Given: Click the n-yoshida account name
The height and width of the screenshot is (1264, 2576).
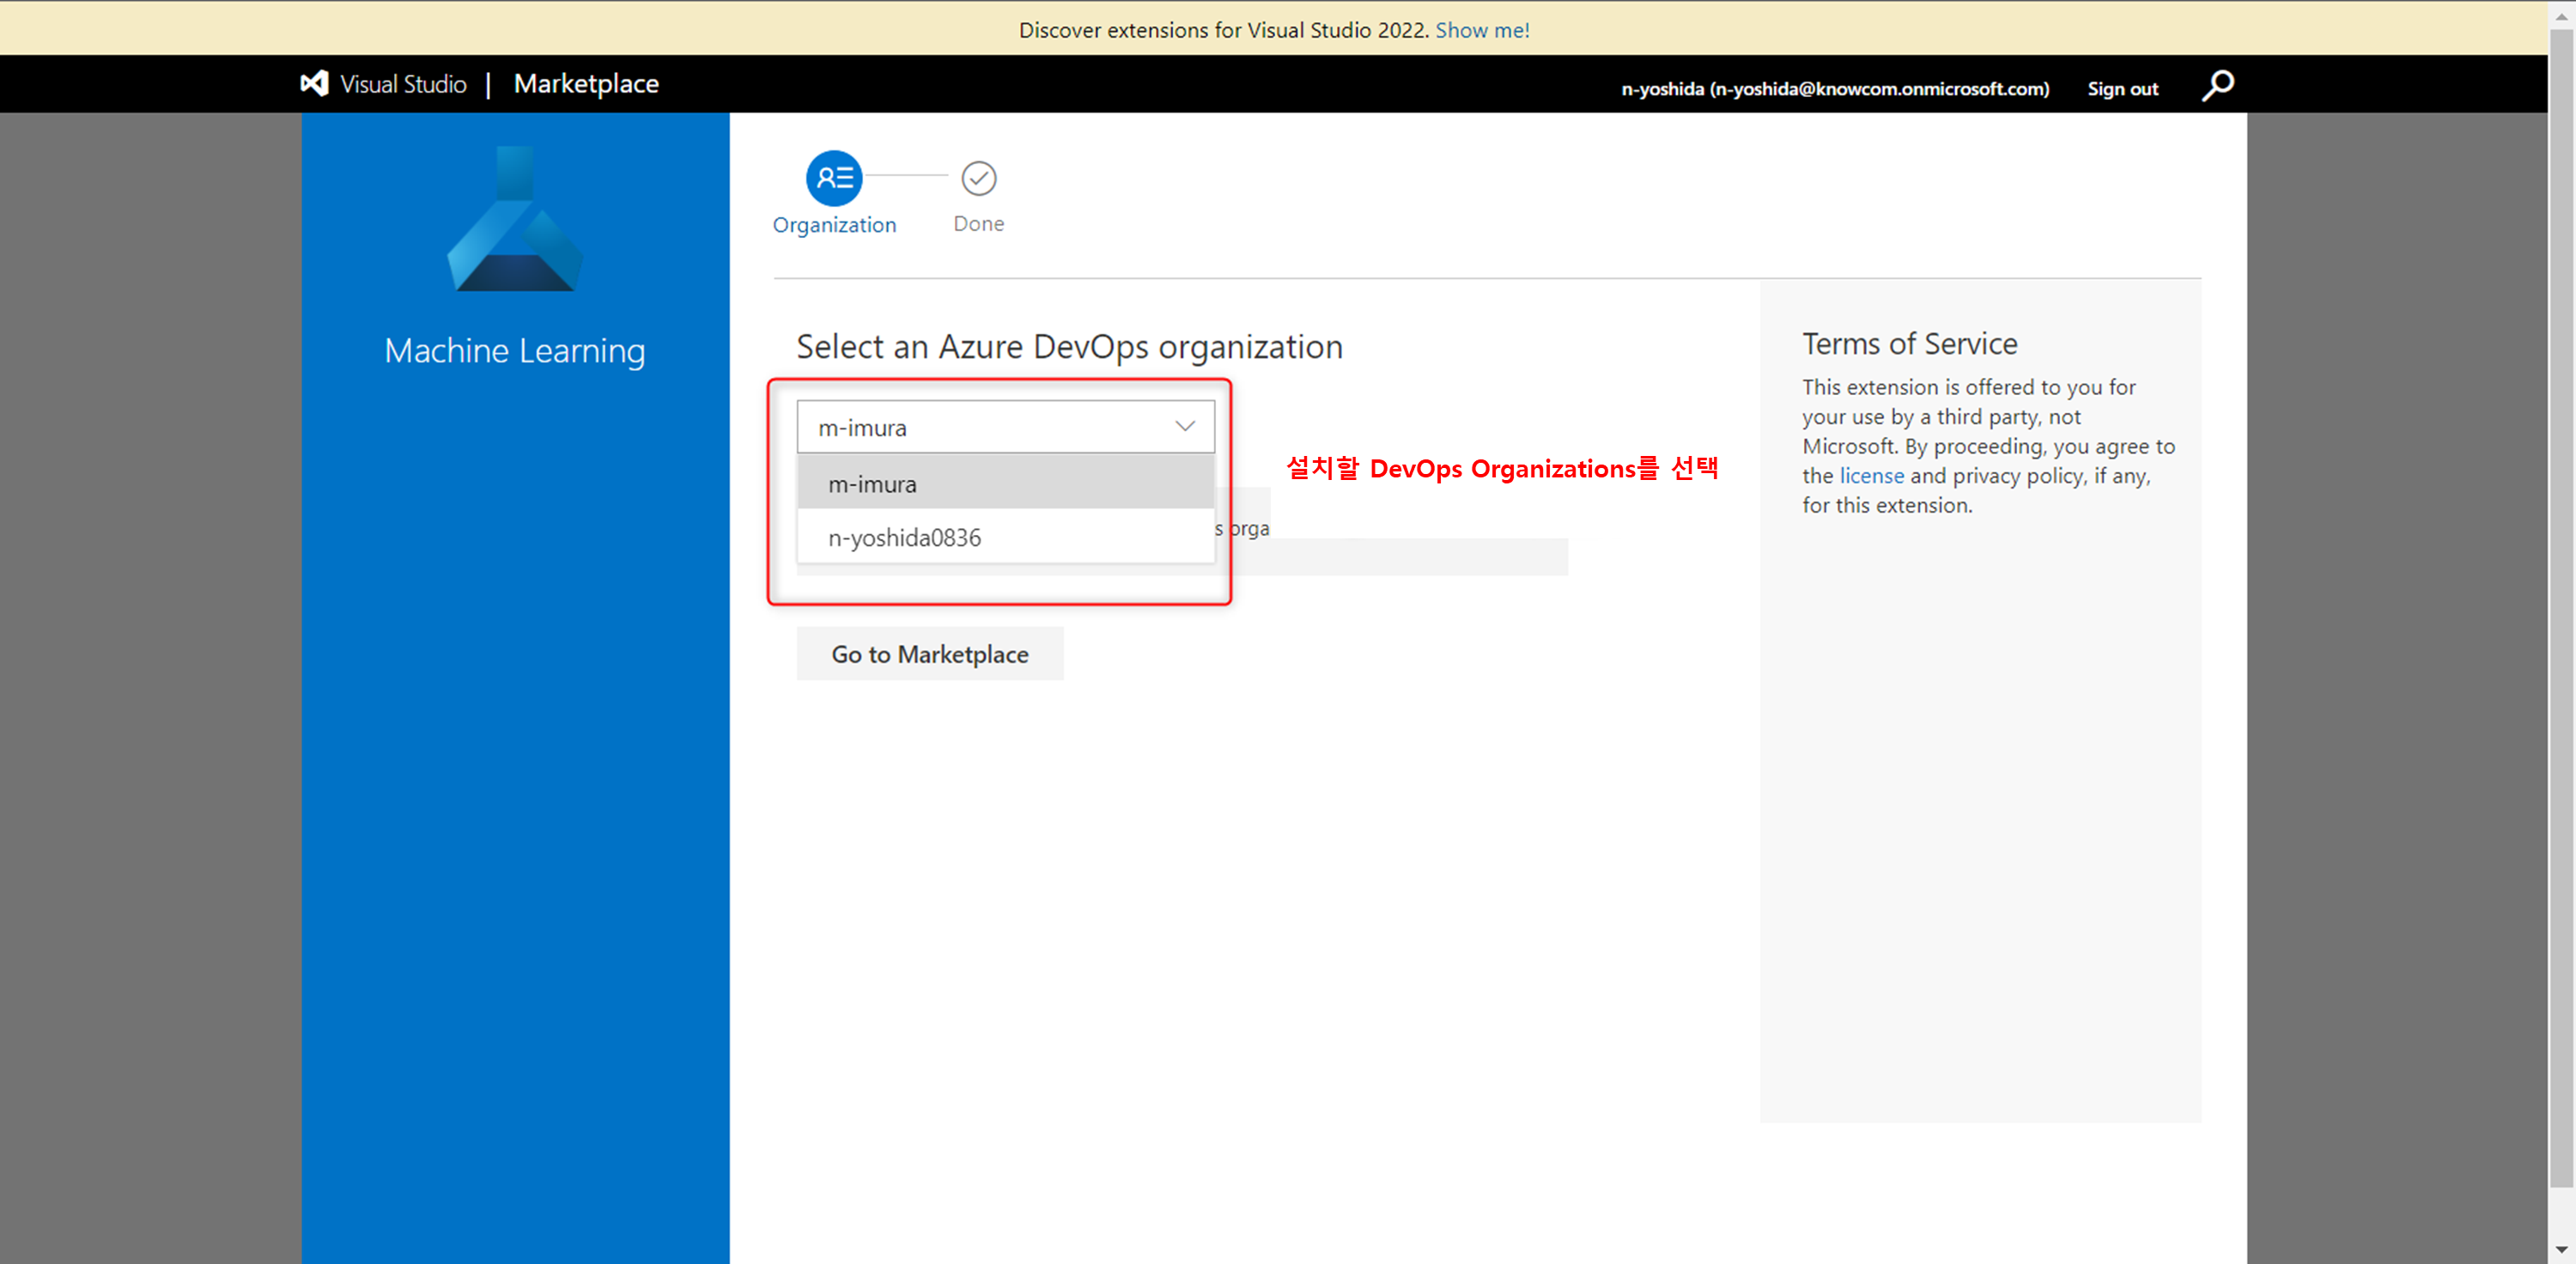Looking at the screenshot, I should 1834,89.
